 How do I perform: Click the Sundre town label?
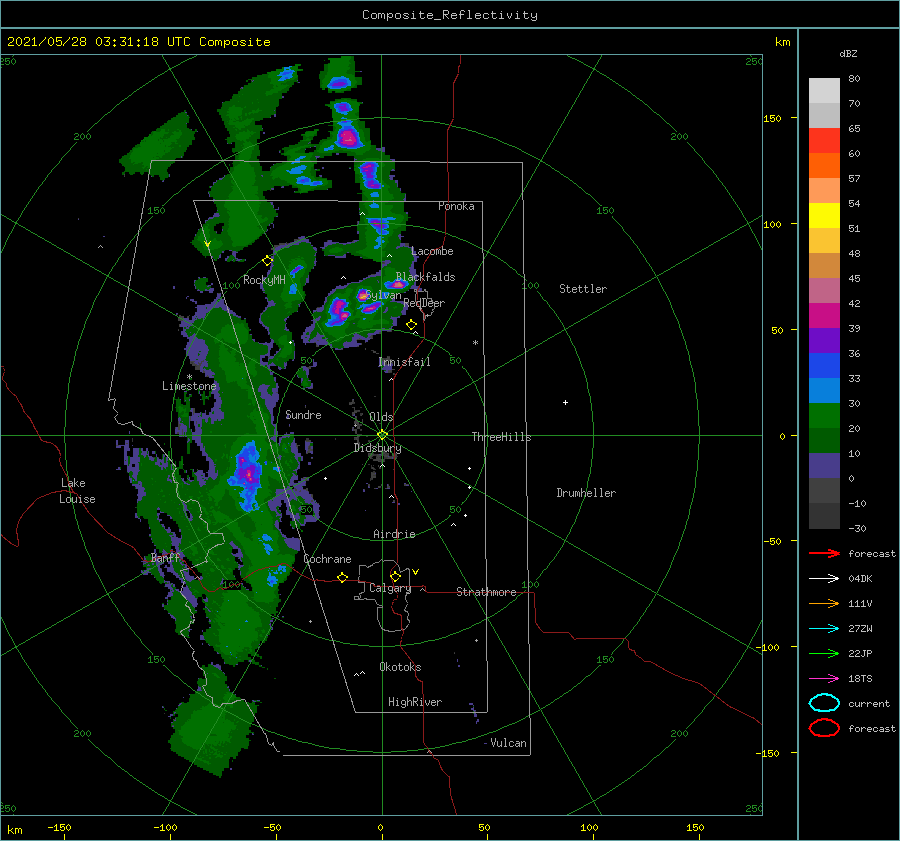click(x=303, y=414)
